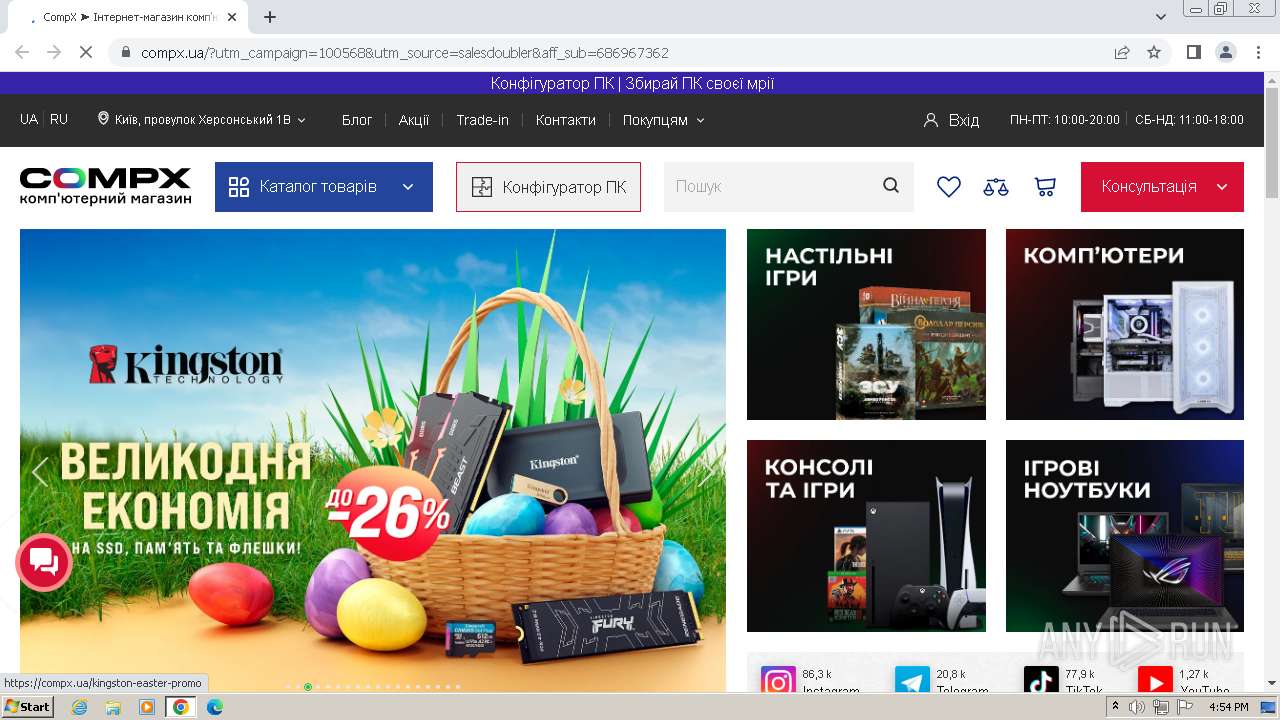
Task: Open Microsoft Edge from the taskbar
Action: pos(214,707)
